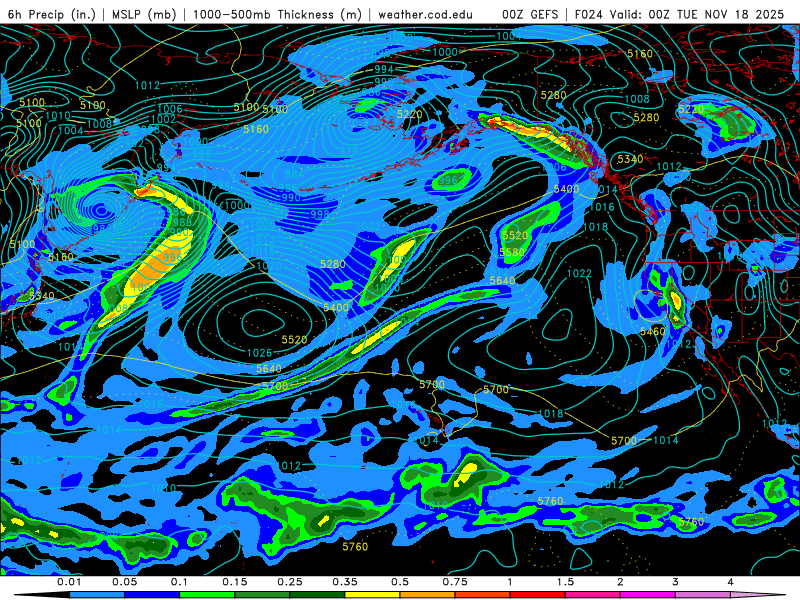Click the orange 0.5–0.75 legend swatch
The height and width of the screenshot is (600, 800).
428,595
